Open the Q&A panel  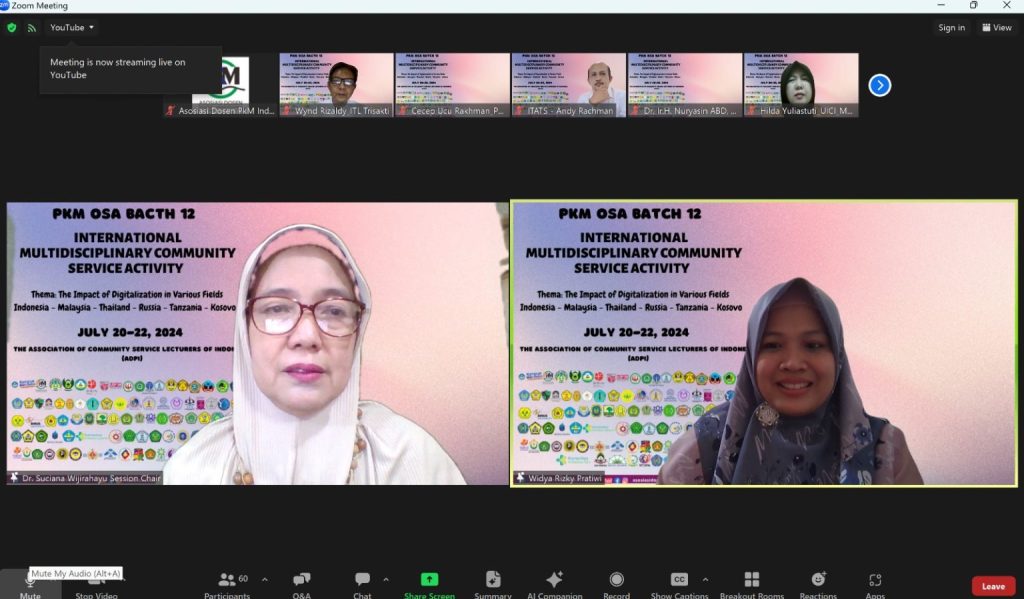coord(301,583)
